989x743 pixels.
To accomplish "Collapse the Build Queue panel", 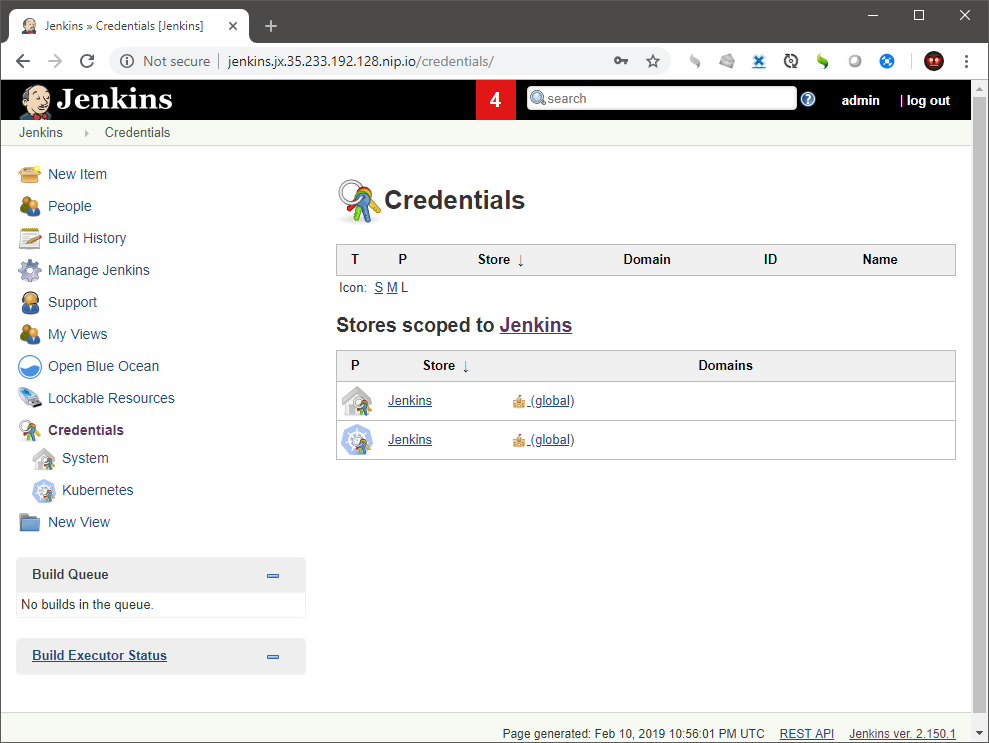I will tap(273, 576).
